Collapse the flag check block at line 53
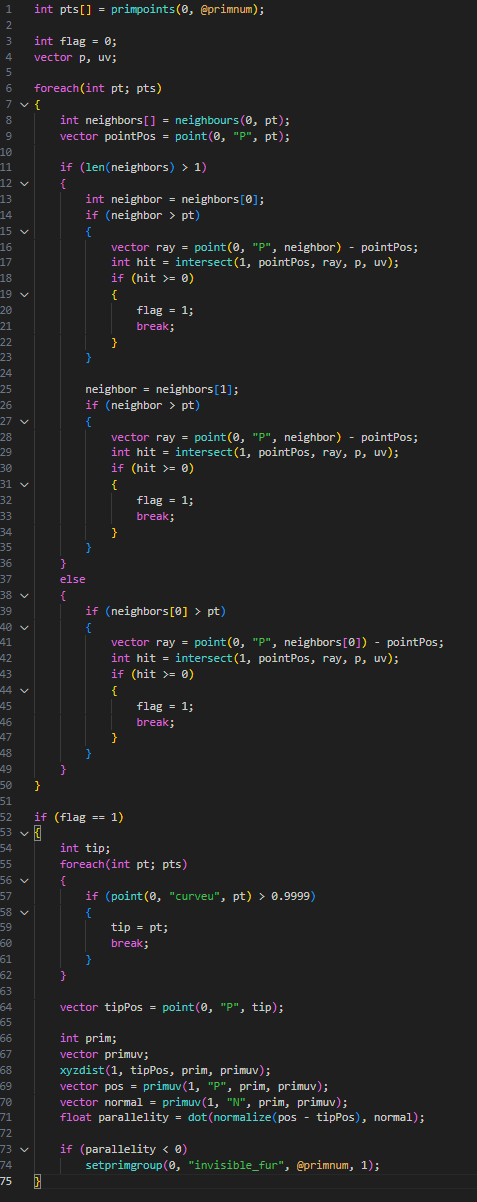The width and height of the screenshot is (477, 1202). 22,833
